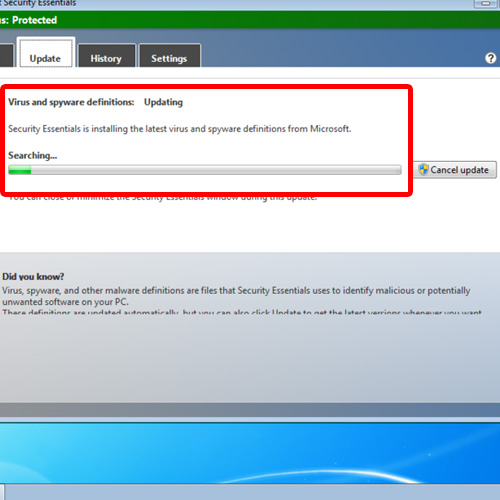This screenshot has width=500, height=500.
Task: Click the Cancel update button
Action: tap(455, 170)
